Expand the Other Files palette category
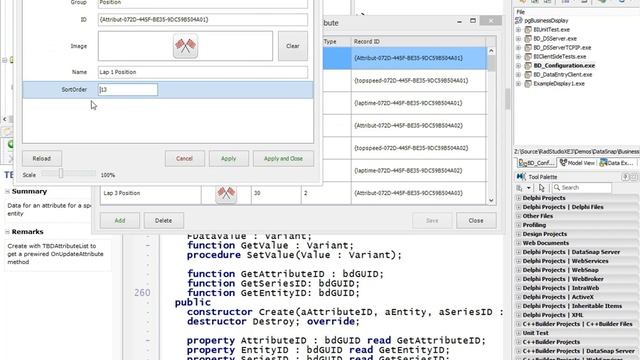This screenshot has height=360, width=640. [519, 216]
